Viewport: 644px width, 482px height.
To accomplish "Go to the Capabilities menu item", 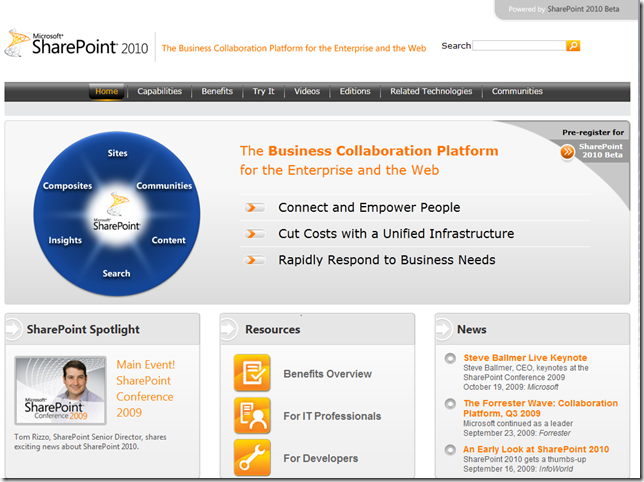I will [159, 91].
